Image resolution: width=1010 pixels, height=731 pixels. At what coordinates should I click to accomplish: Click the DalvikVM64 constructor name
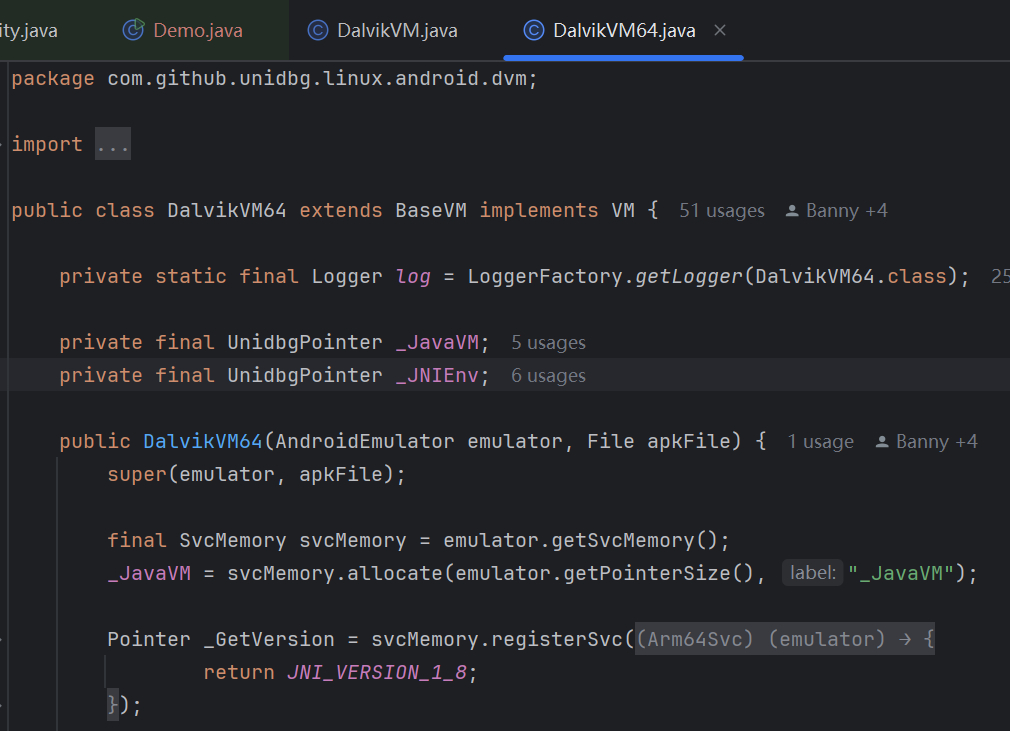pyautogui.click(x=203, y=442)
